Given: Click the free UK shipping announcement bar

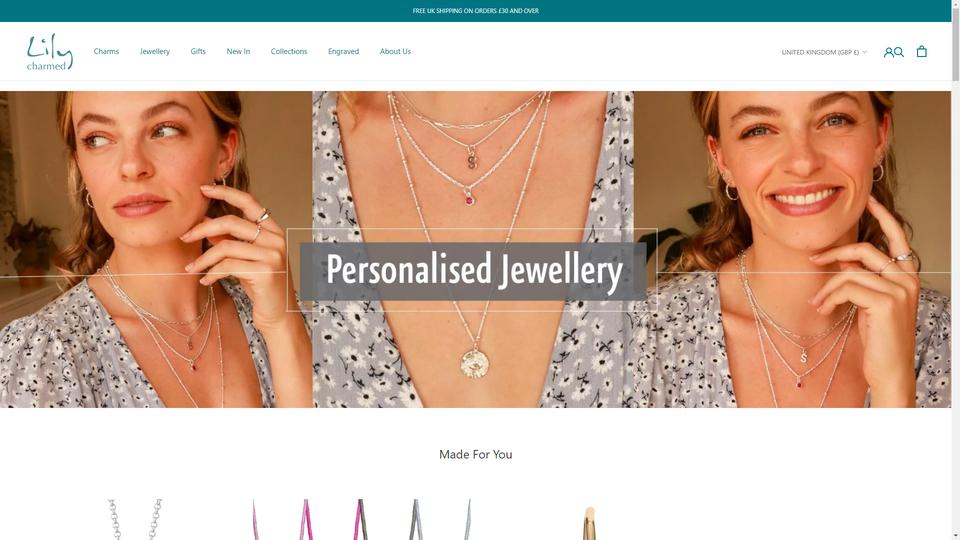Looking at the screenshot, I should [476, 11].
